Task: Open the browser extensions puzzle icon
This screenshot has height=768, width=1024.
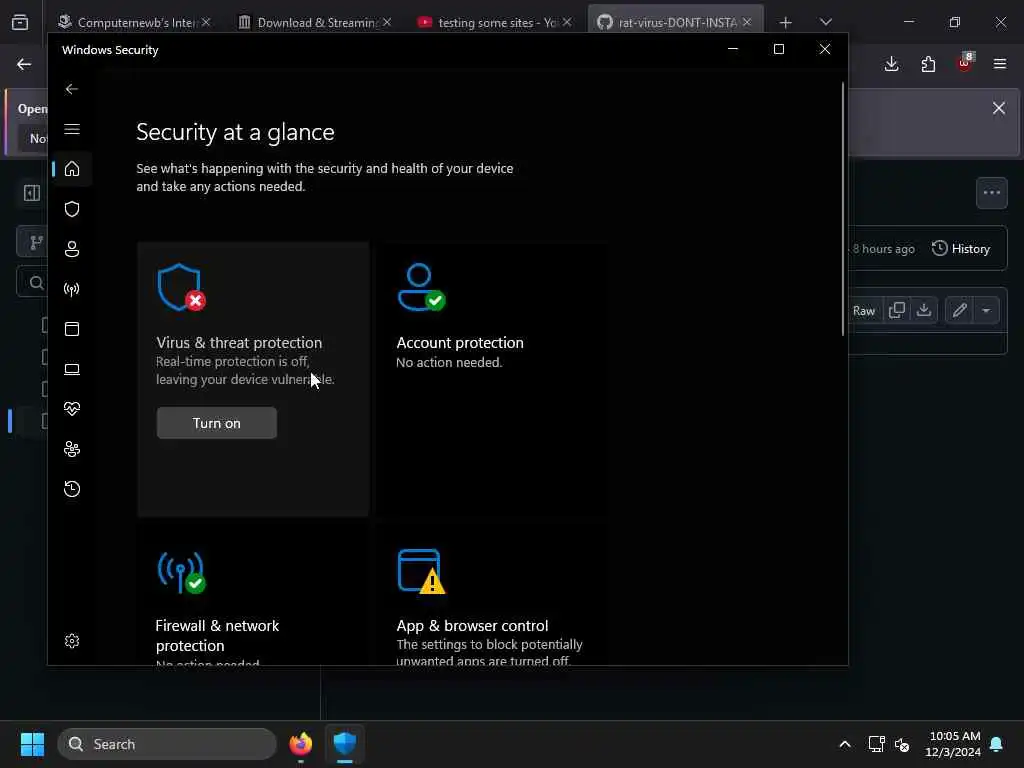Action: click(928, 64)
